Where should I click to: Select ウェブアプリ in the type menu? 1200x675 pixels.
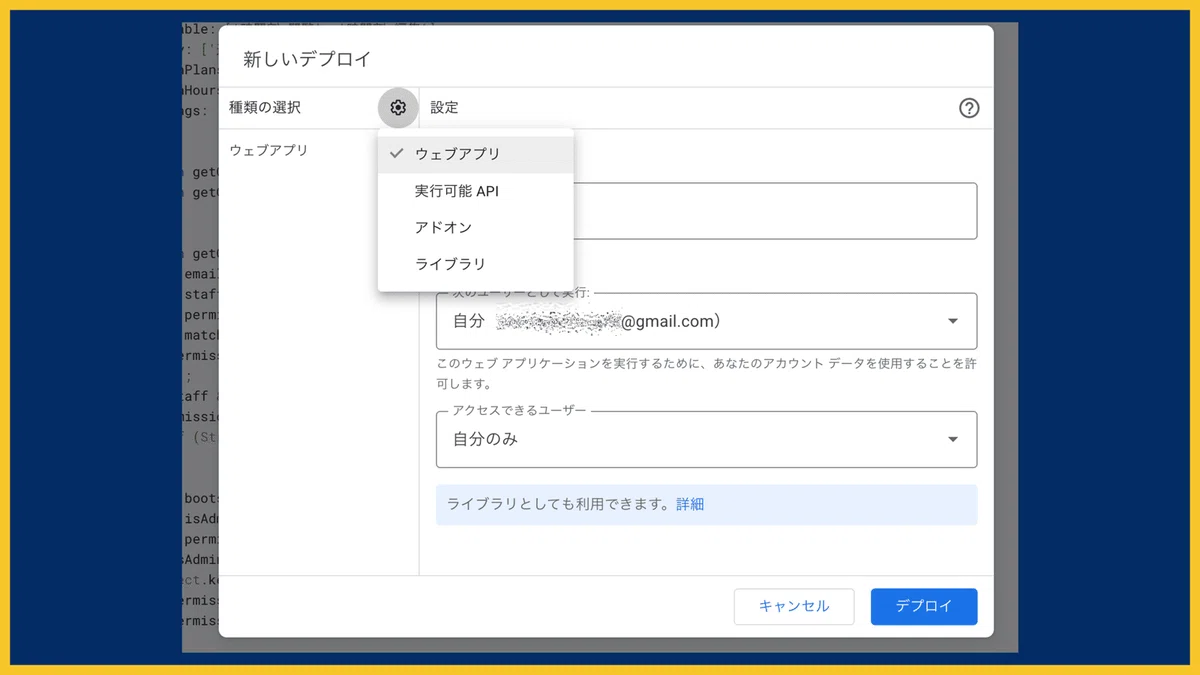click(x=476, y=154)
